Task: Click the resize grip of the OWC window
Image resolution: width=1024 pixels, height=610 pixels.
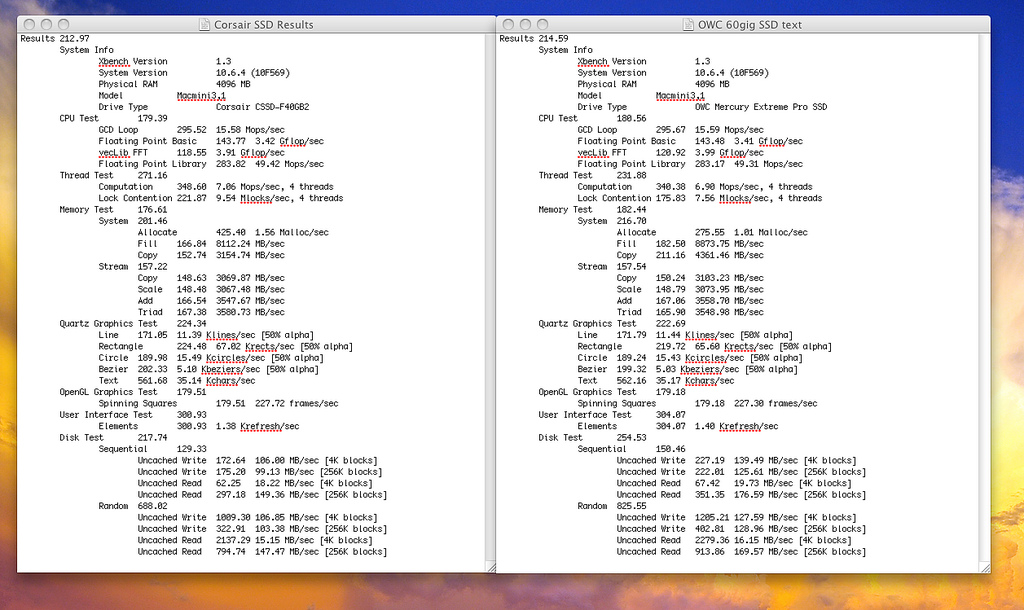Action: (985, 568)
